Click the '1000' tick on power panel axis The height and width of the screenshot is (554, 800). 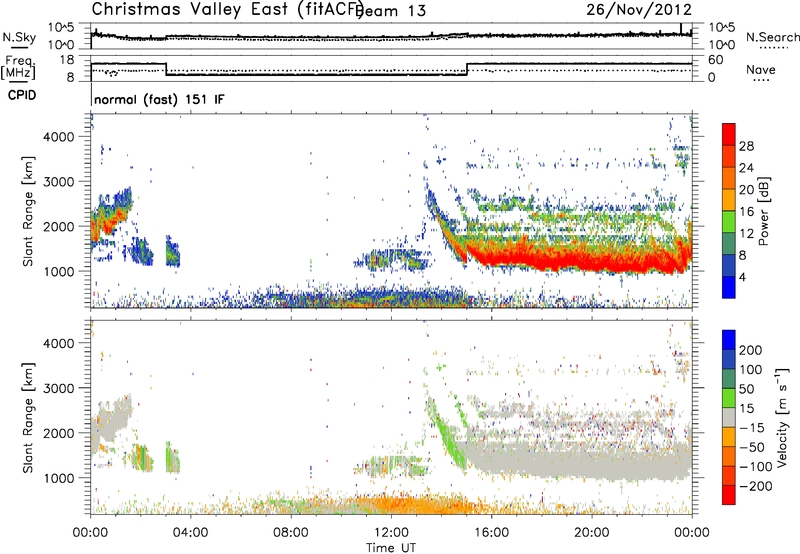point(59,271)
